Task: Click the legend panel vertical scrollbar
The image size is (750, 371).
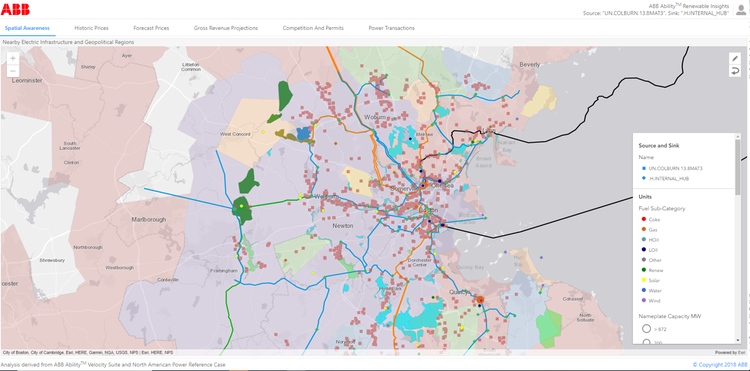Action: (x=738, y=239)
